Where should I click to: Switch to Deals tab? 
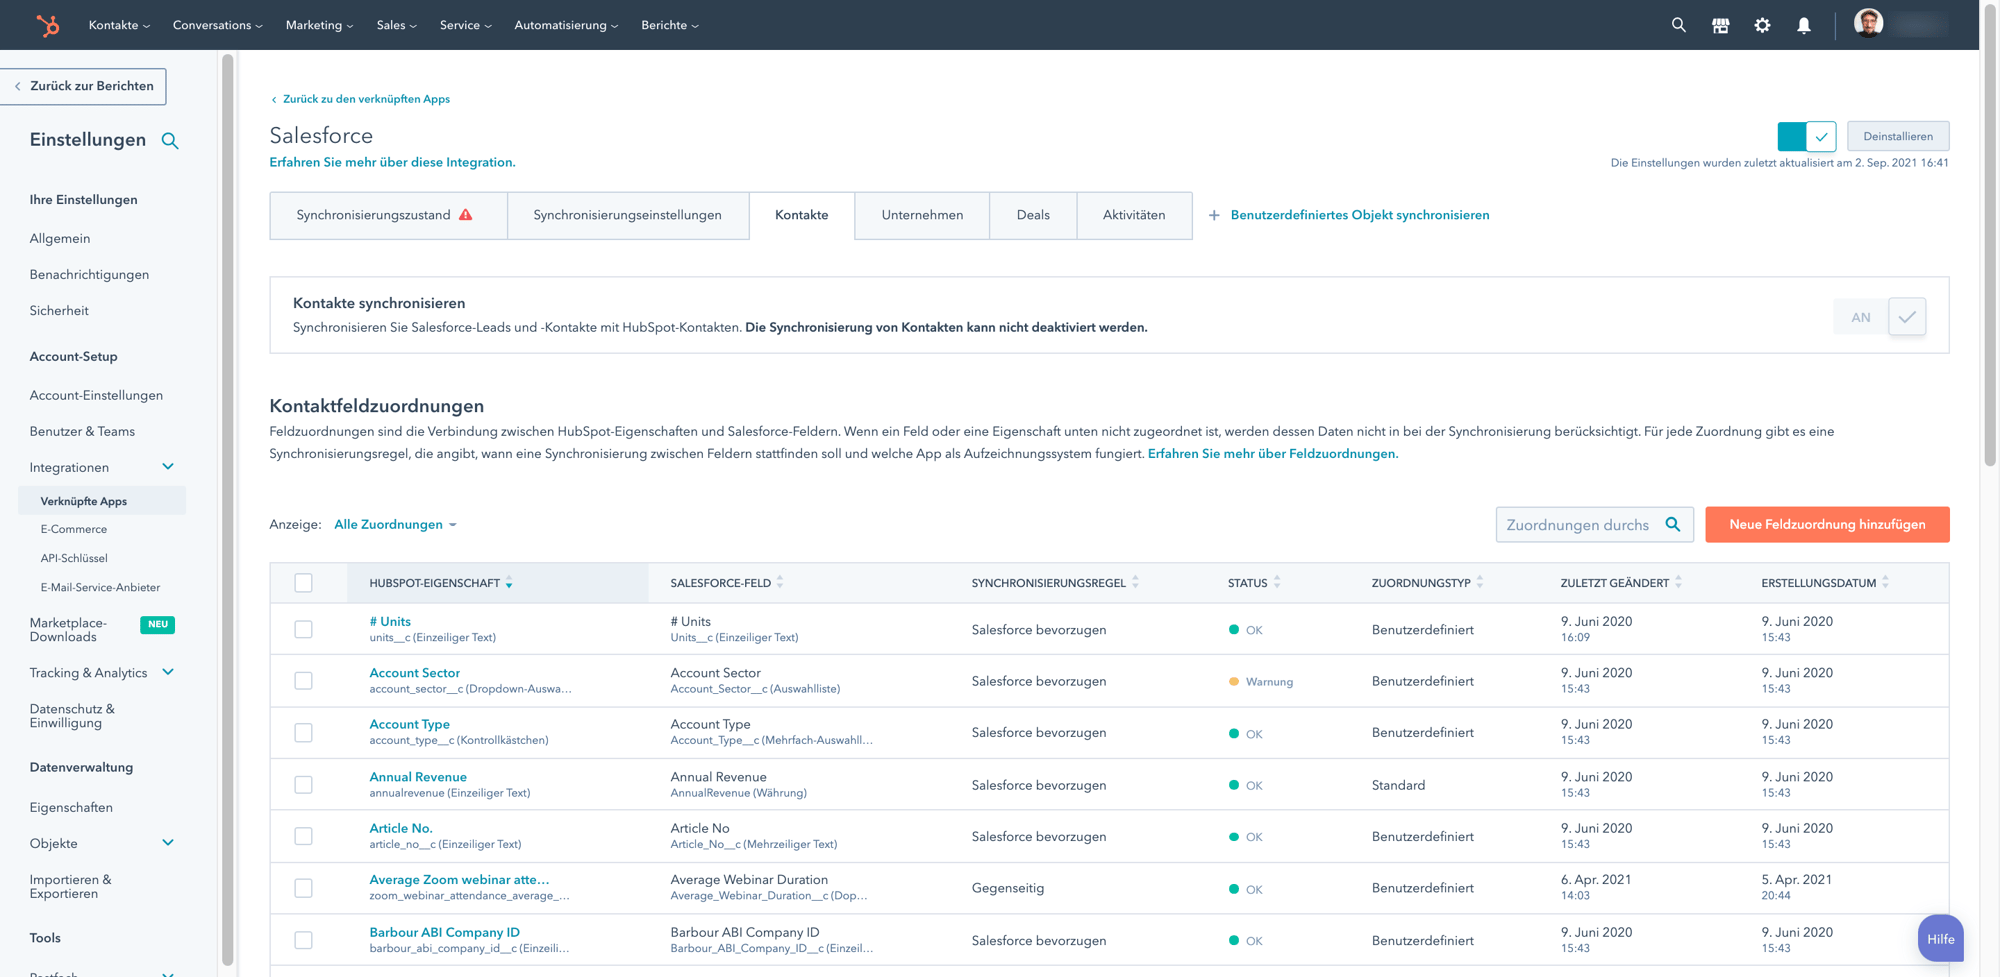pyautogui.click(x=1033, y=215)
